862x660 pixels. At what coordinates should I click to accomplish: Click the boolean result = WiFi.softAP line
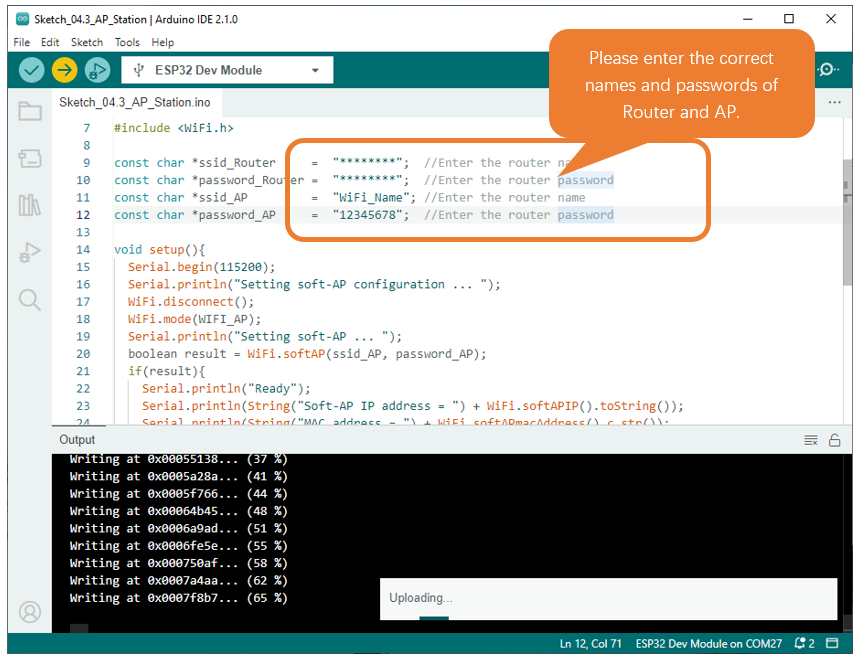point(307,354)
